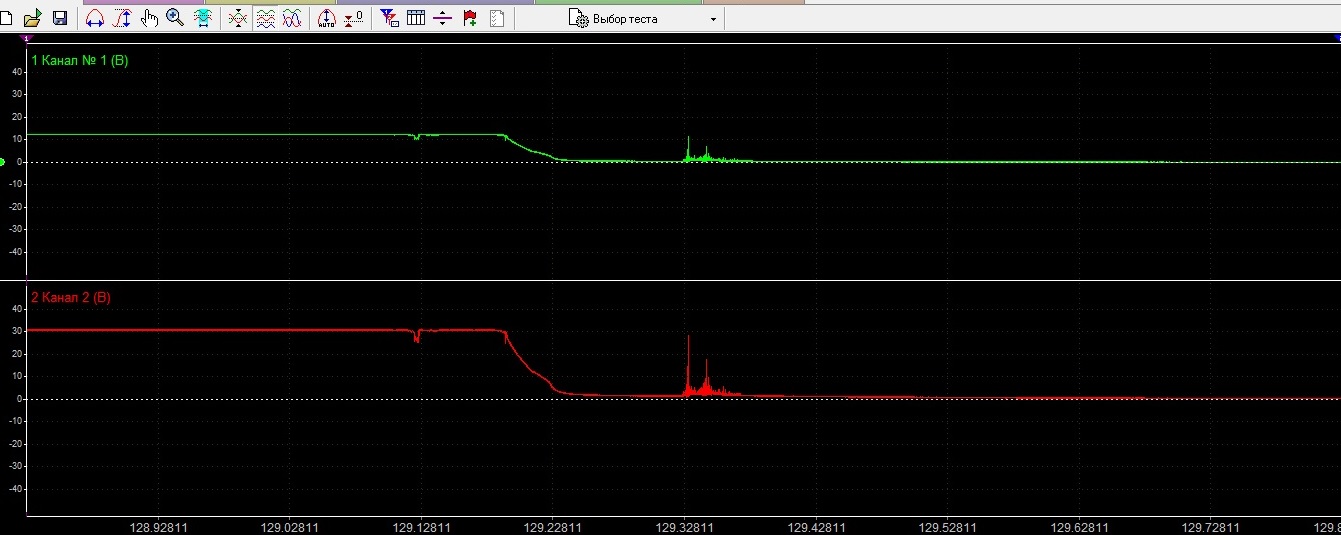Click the green channel 1 zero-level marker

[3, 161]
